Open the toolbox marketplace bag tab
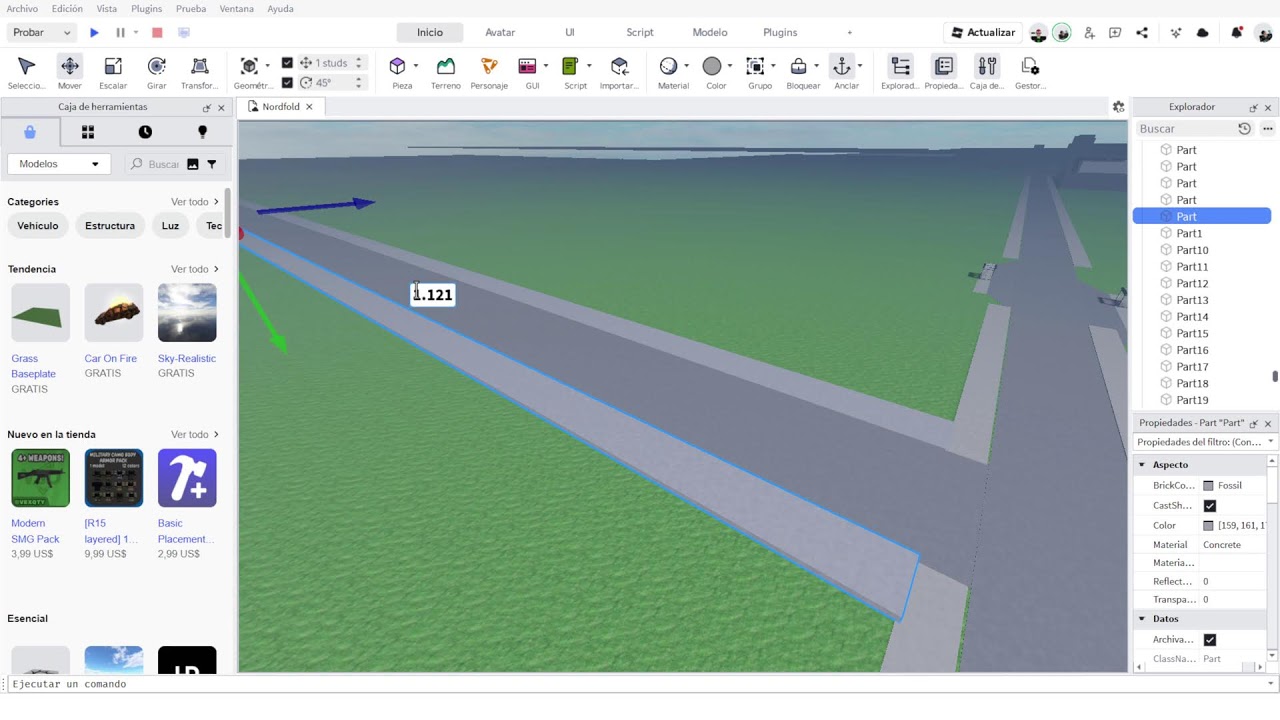The image size is (1280, 720). 30,132
